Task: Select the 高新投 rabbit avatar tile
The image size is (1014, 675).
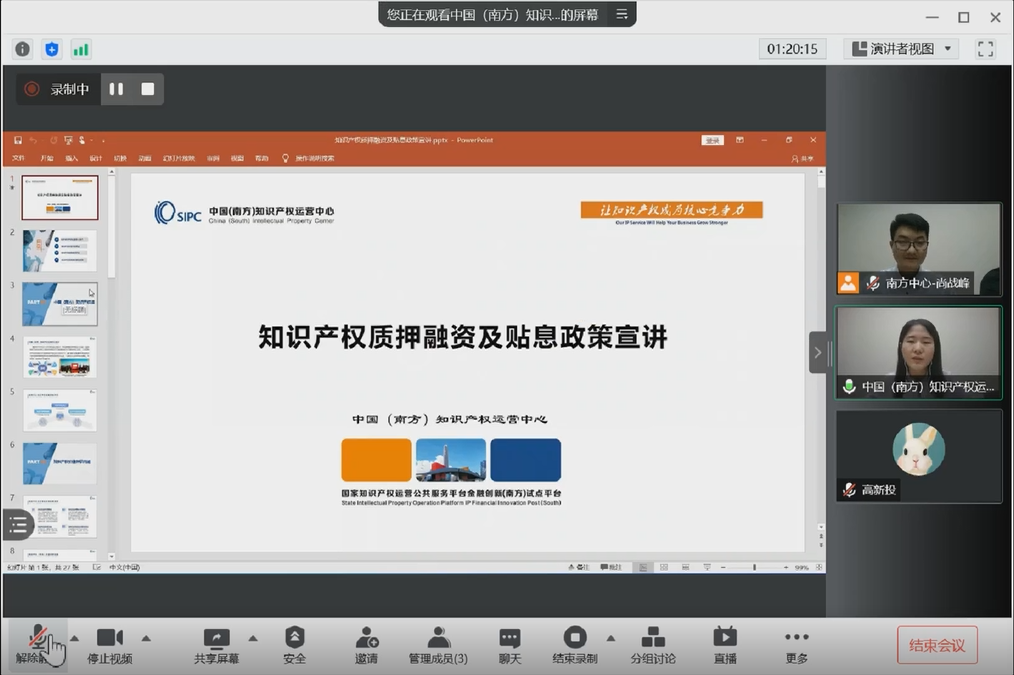Action: coord(918,456)
